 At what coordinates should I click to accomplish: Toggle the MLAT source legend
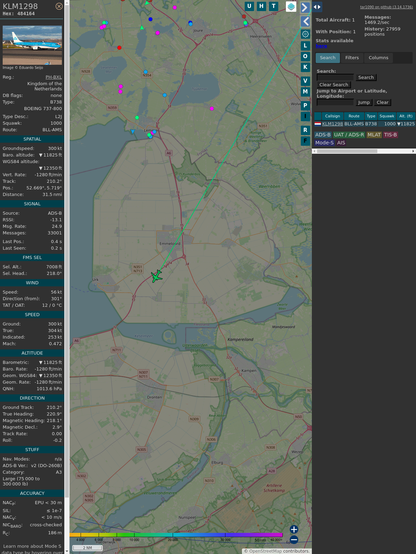(374, 135)
